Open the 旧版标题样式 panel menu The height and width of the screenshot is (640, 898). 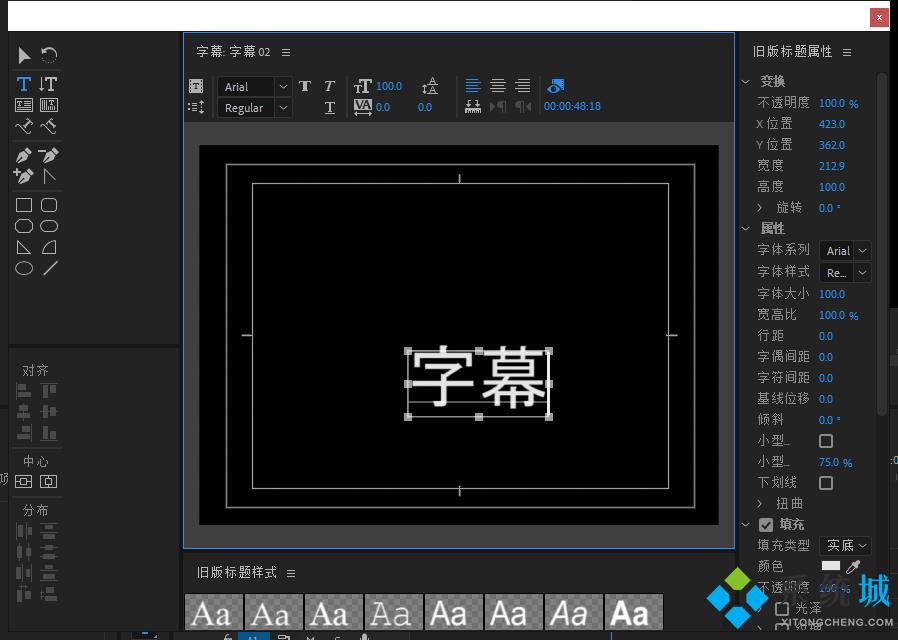tap(290, 572)
